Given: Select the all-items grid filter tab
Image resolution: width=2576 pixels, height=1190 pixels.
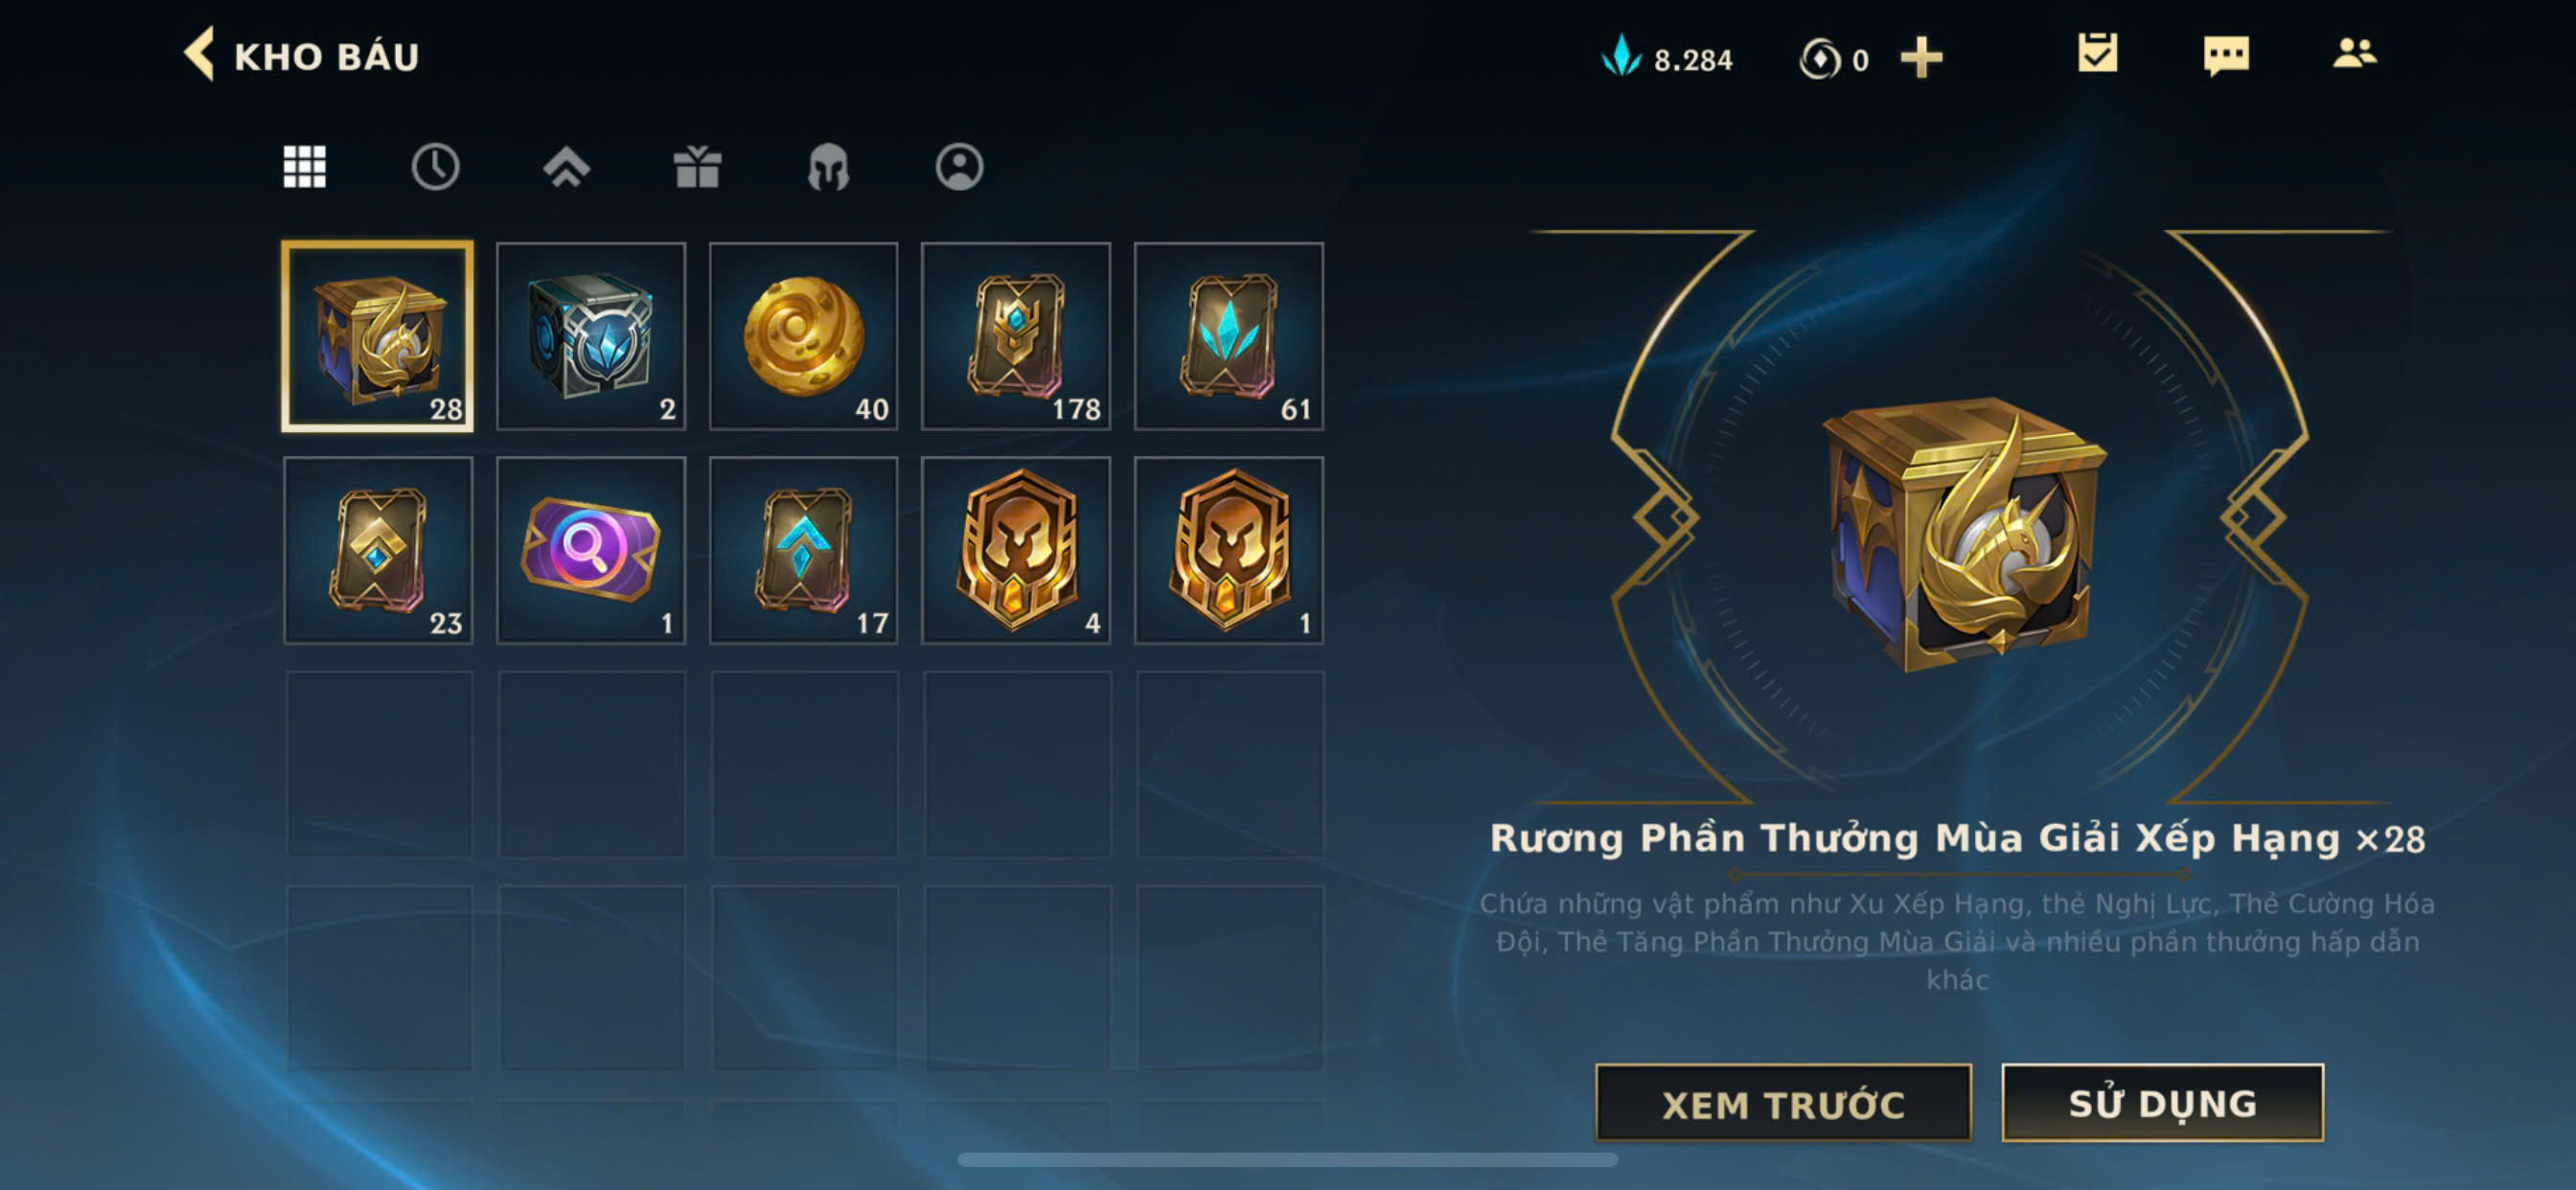Looking at the screenshot, I should (304, 166).
